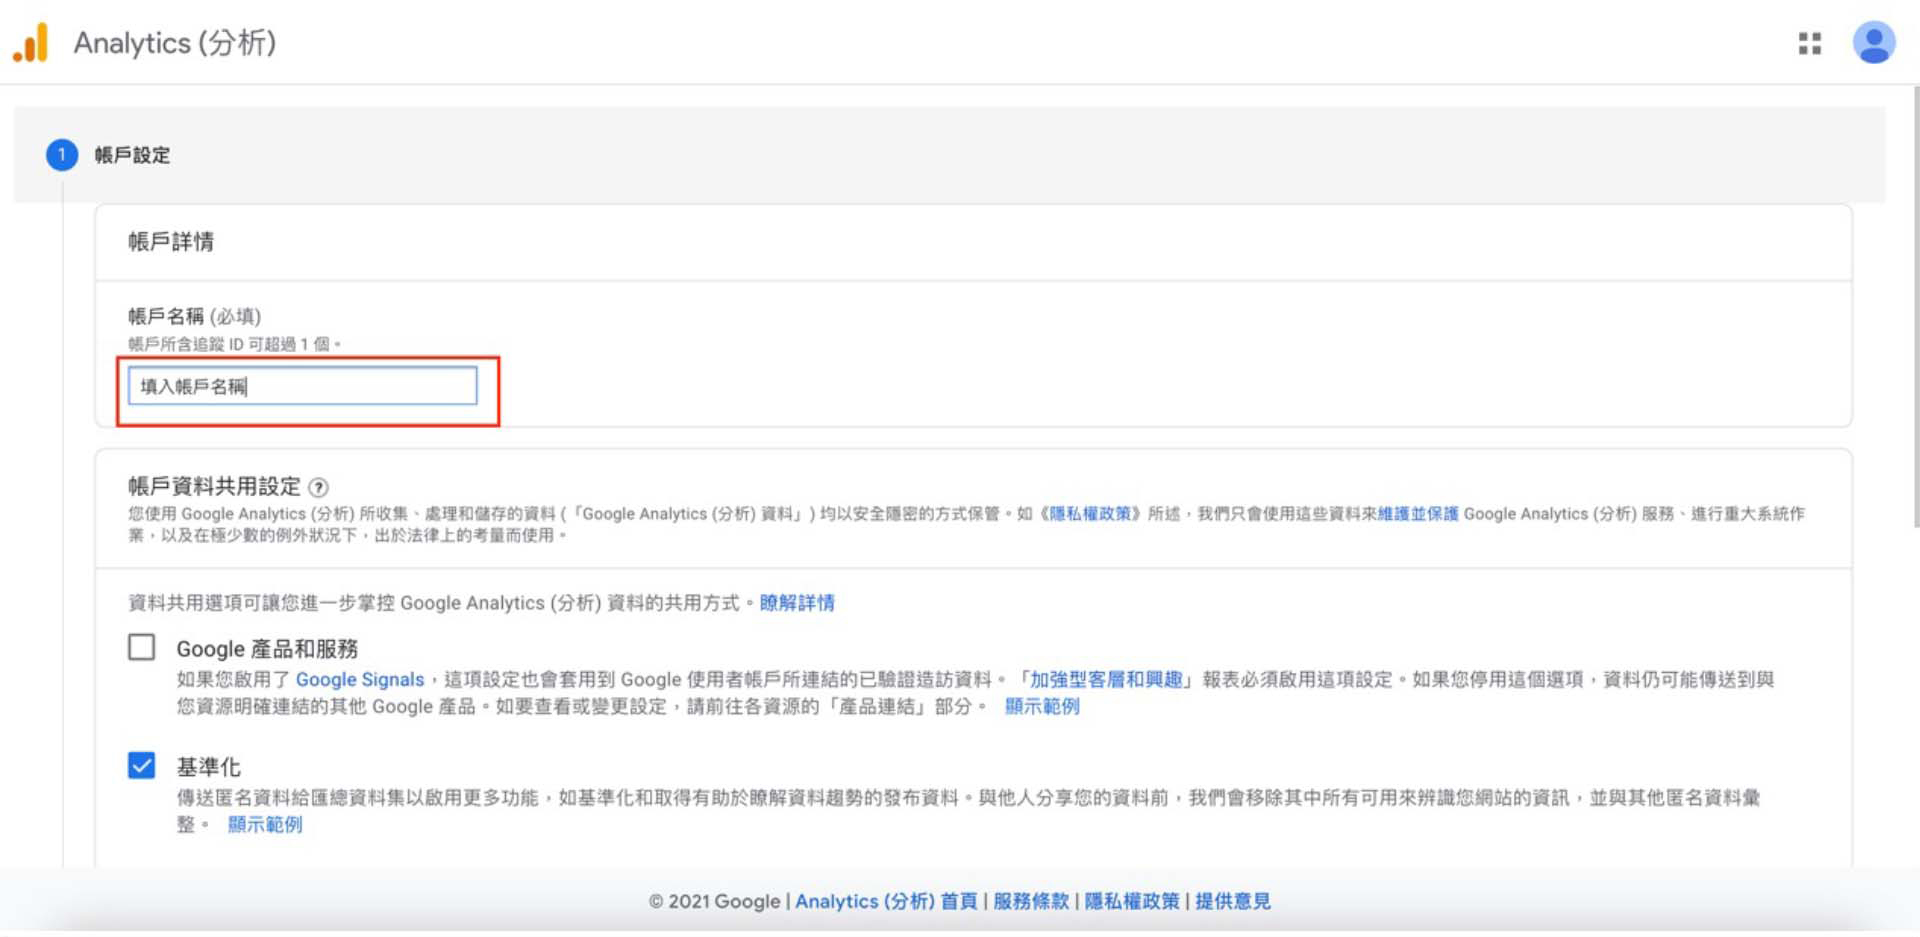Click 顯示範例 under 基準化
This screenshot has width=1920, height=937.
coord(265,825)
